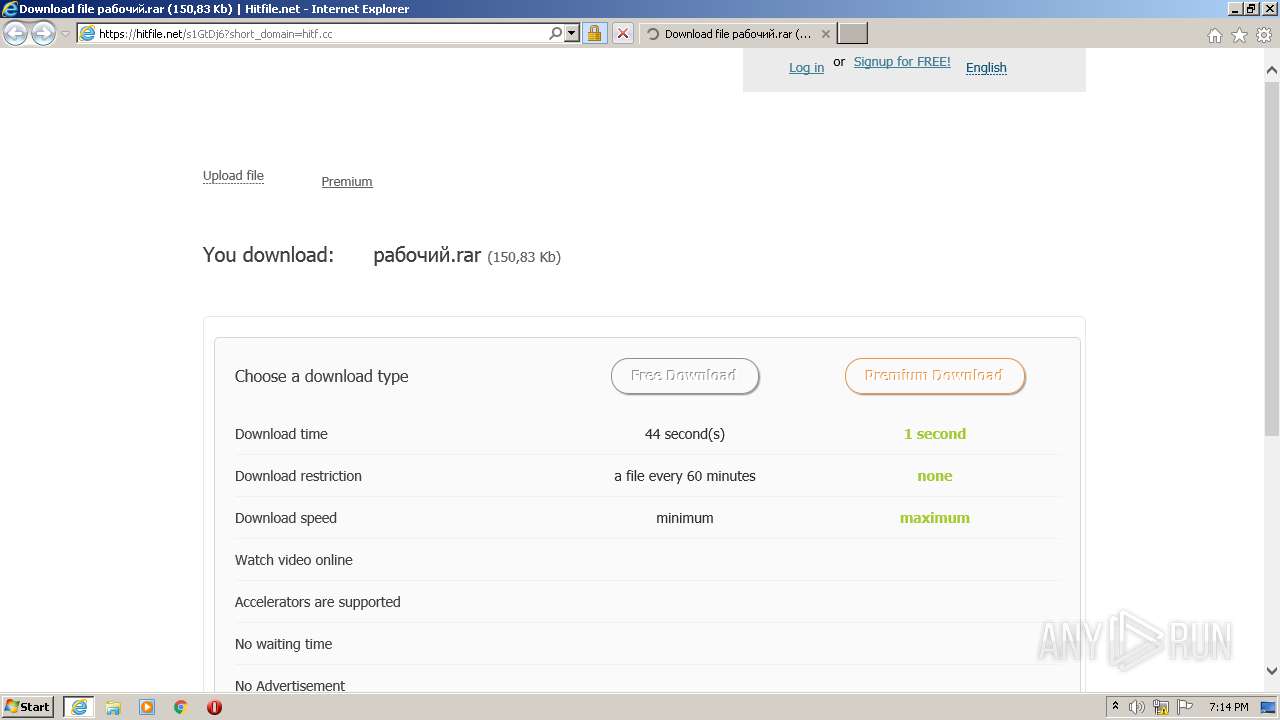Click the 'No waiting time' row label
The image size is (1280, 720).
coord(283,644)
